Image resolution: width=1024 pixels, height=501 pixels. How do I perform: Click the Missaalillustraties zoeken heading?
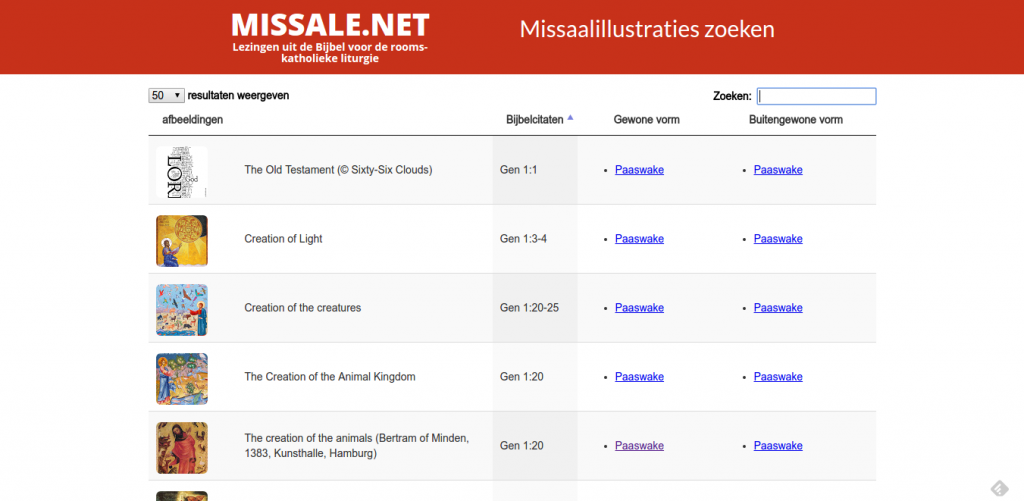point(647,29)
